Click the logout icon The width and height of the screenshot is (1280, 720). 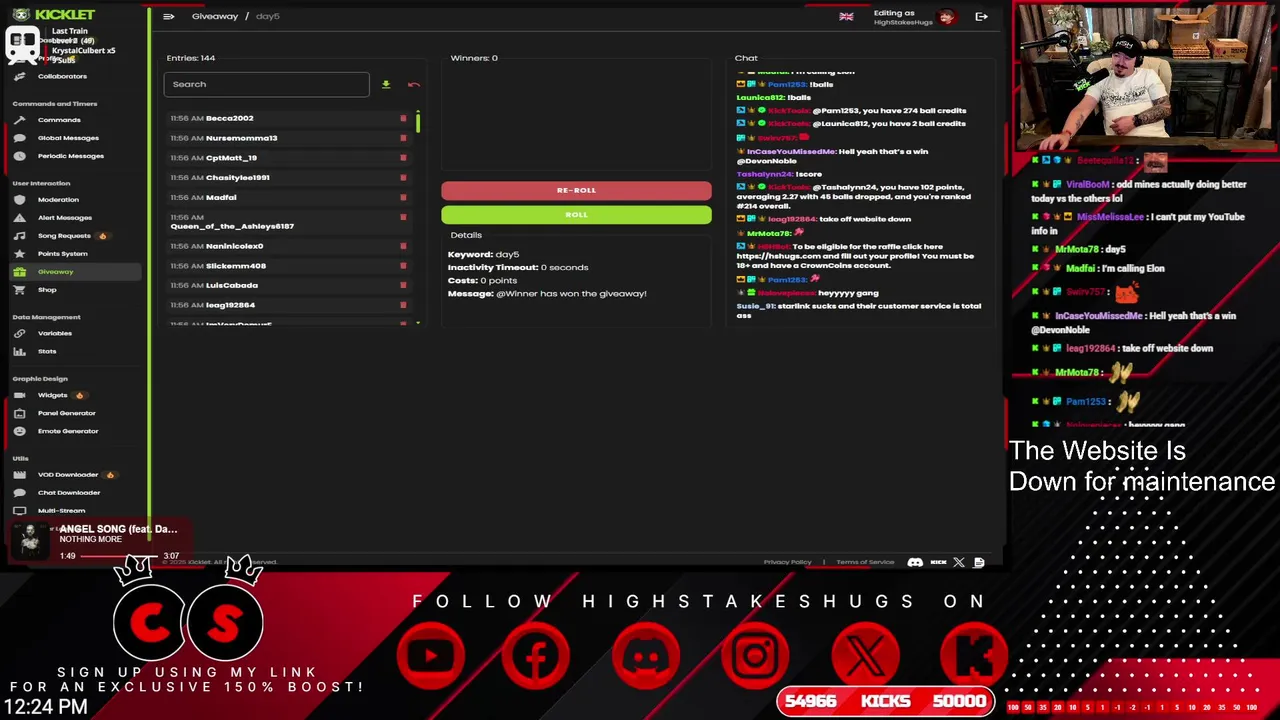point(981,16)
